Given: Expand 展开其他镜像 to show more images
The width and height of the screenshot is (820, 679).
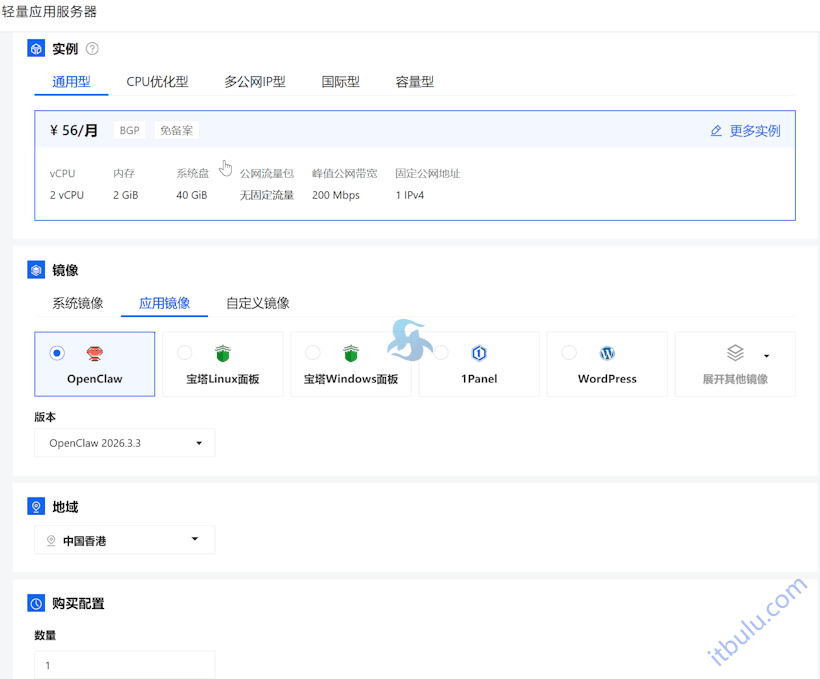Looking at the screenshot, I should click(735, 363).
